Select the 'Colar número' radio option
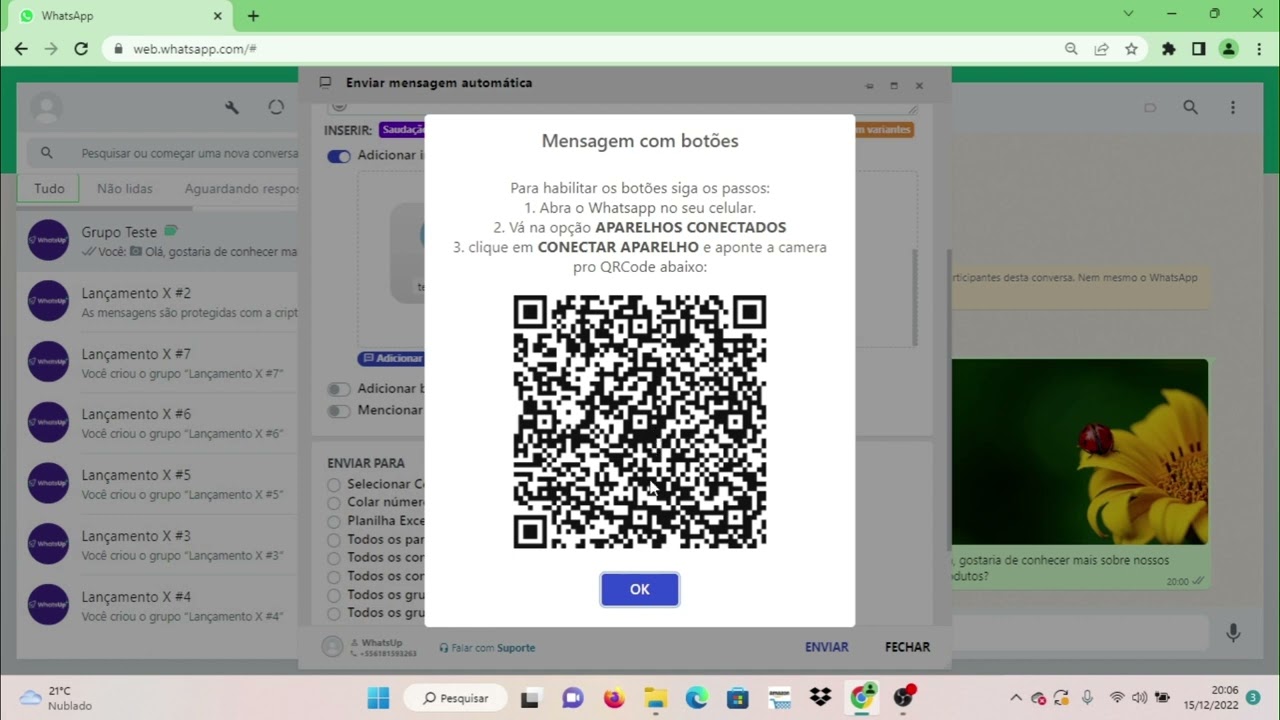This screenshot has height=720, width=1280. click(334, 503)
